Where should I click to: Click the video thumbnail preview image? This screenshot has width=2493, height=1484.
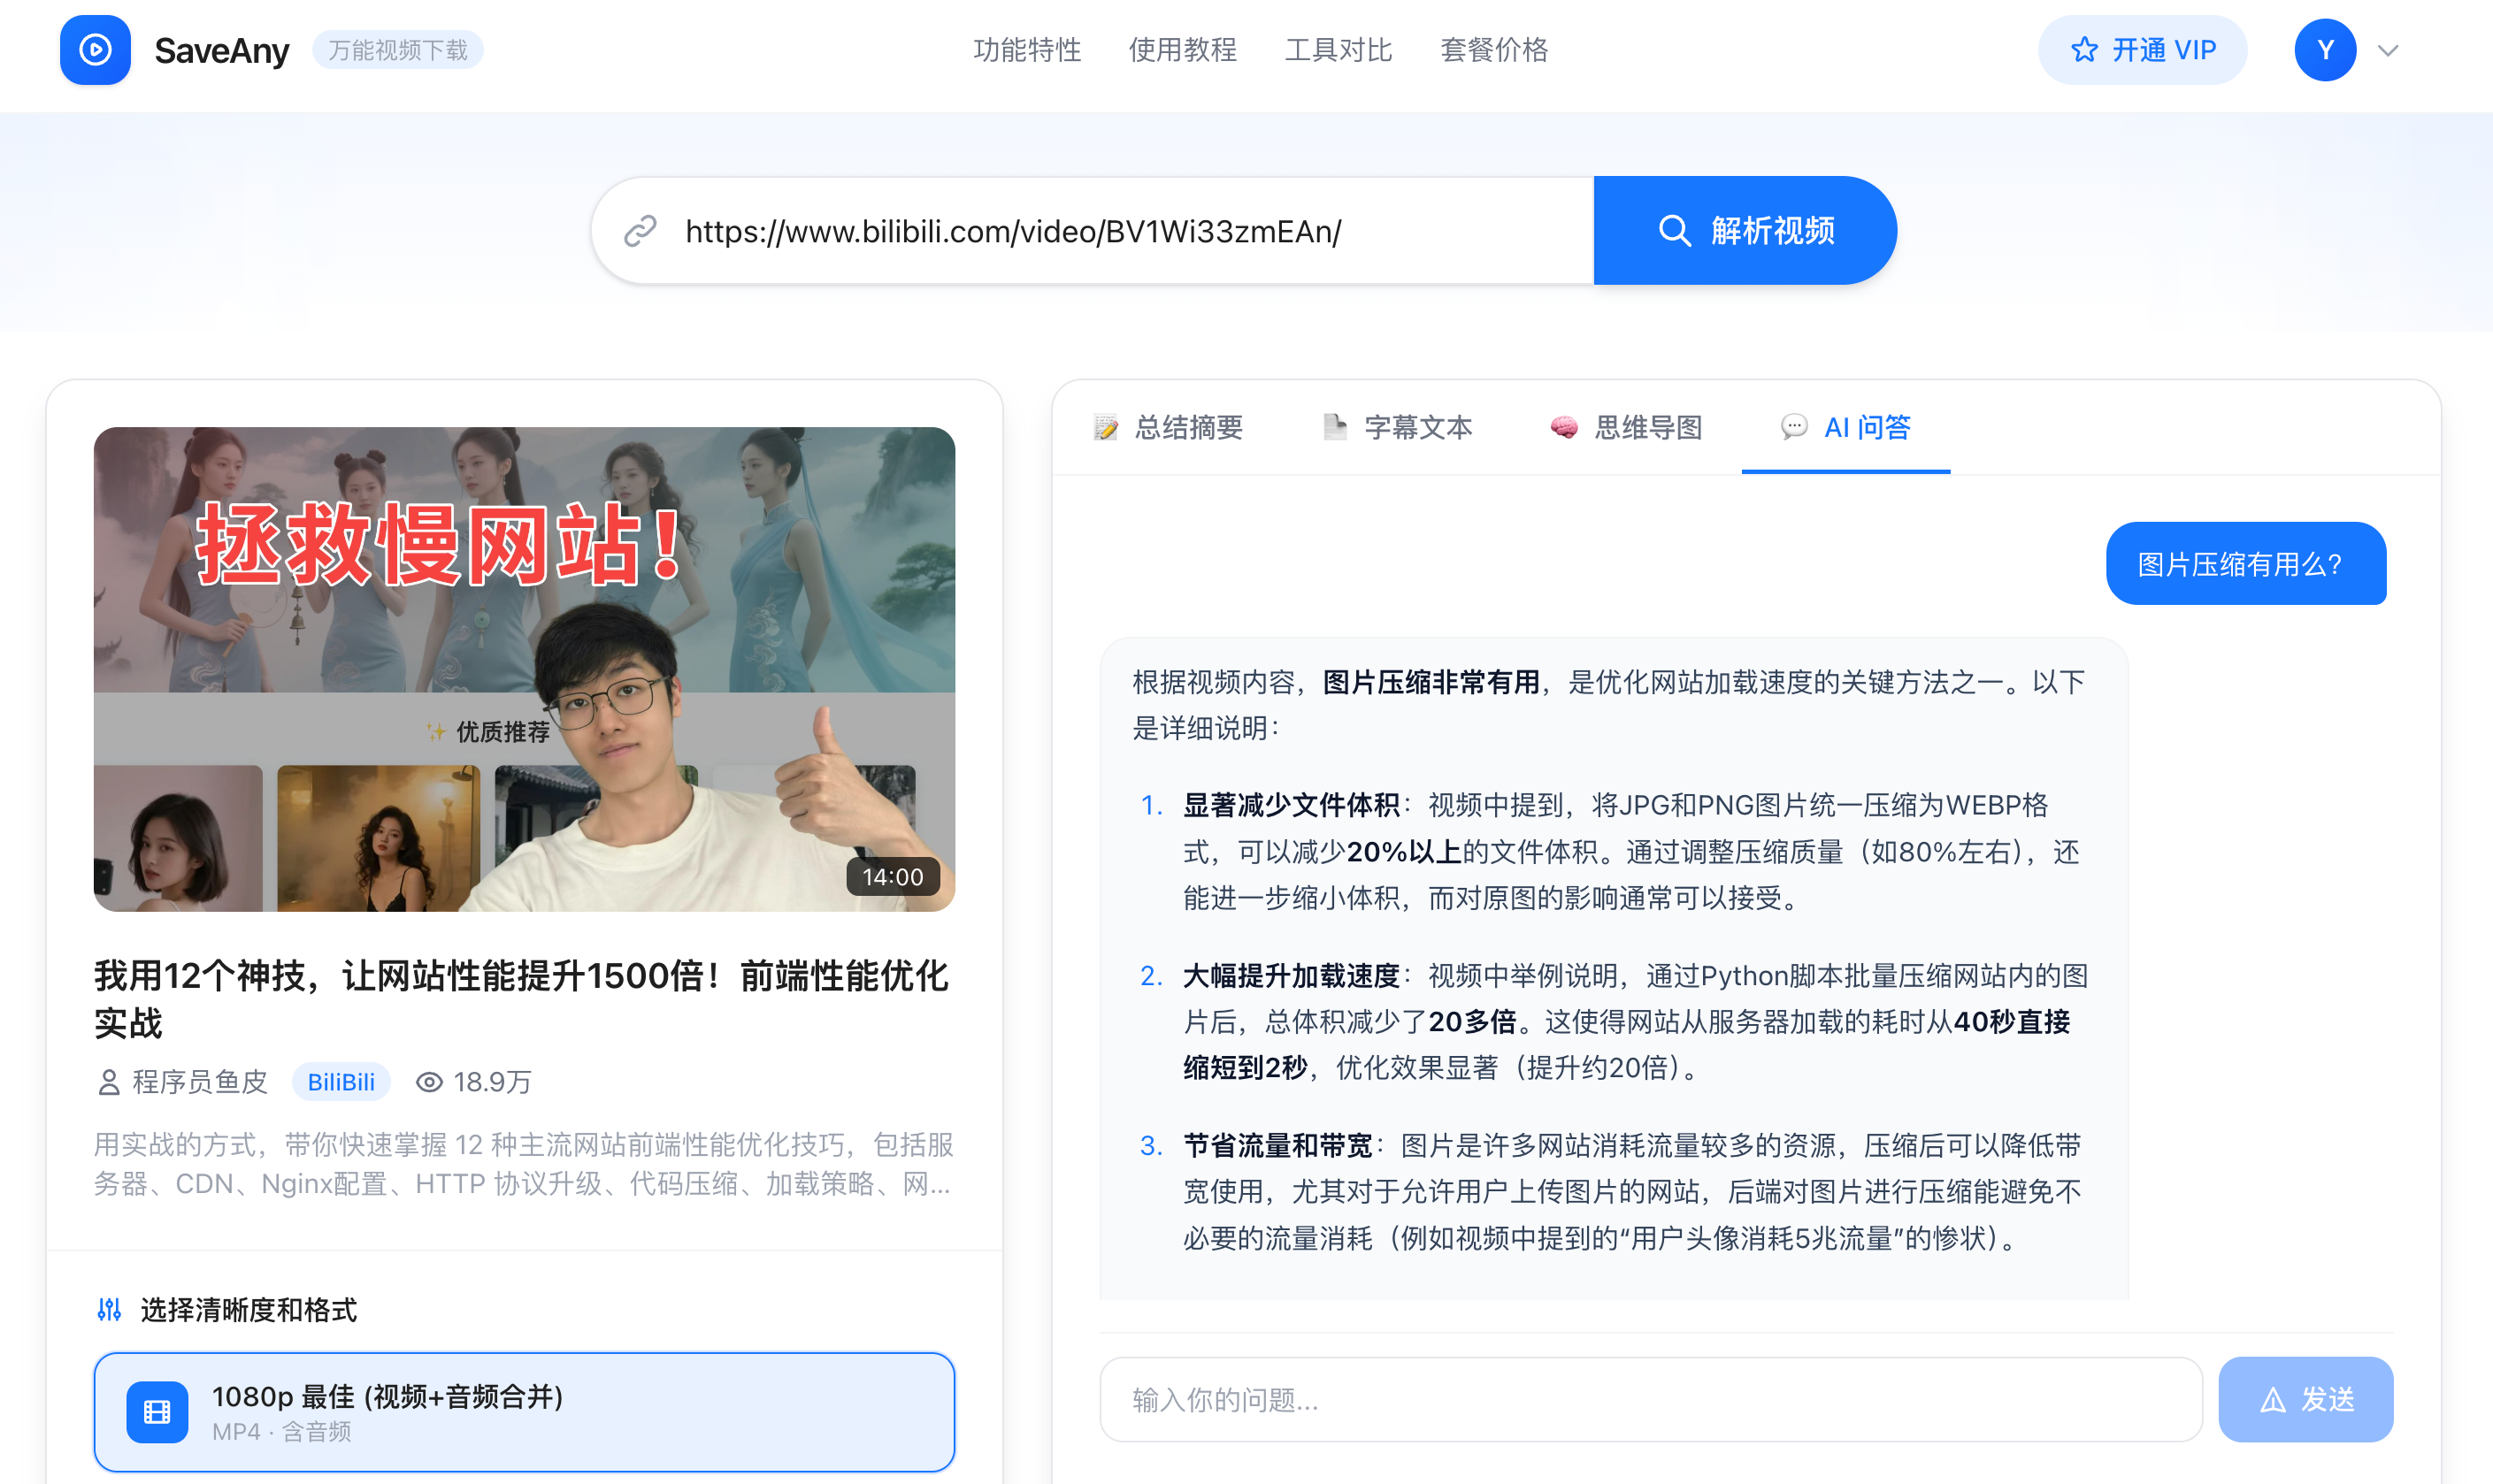click(524, 669)
